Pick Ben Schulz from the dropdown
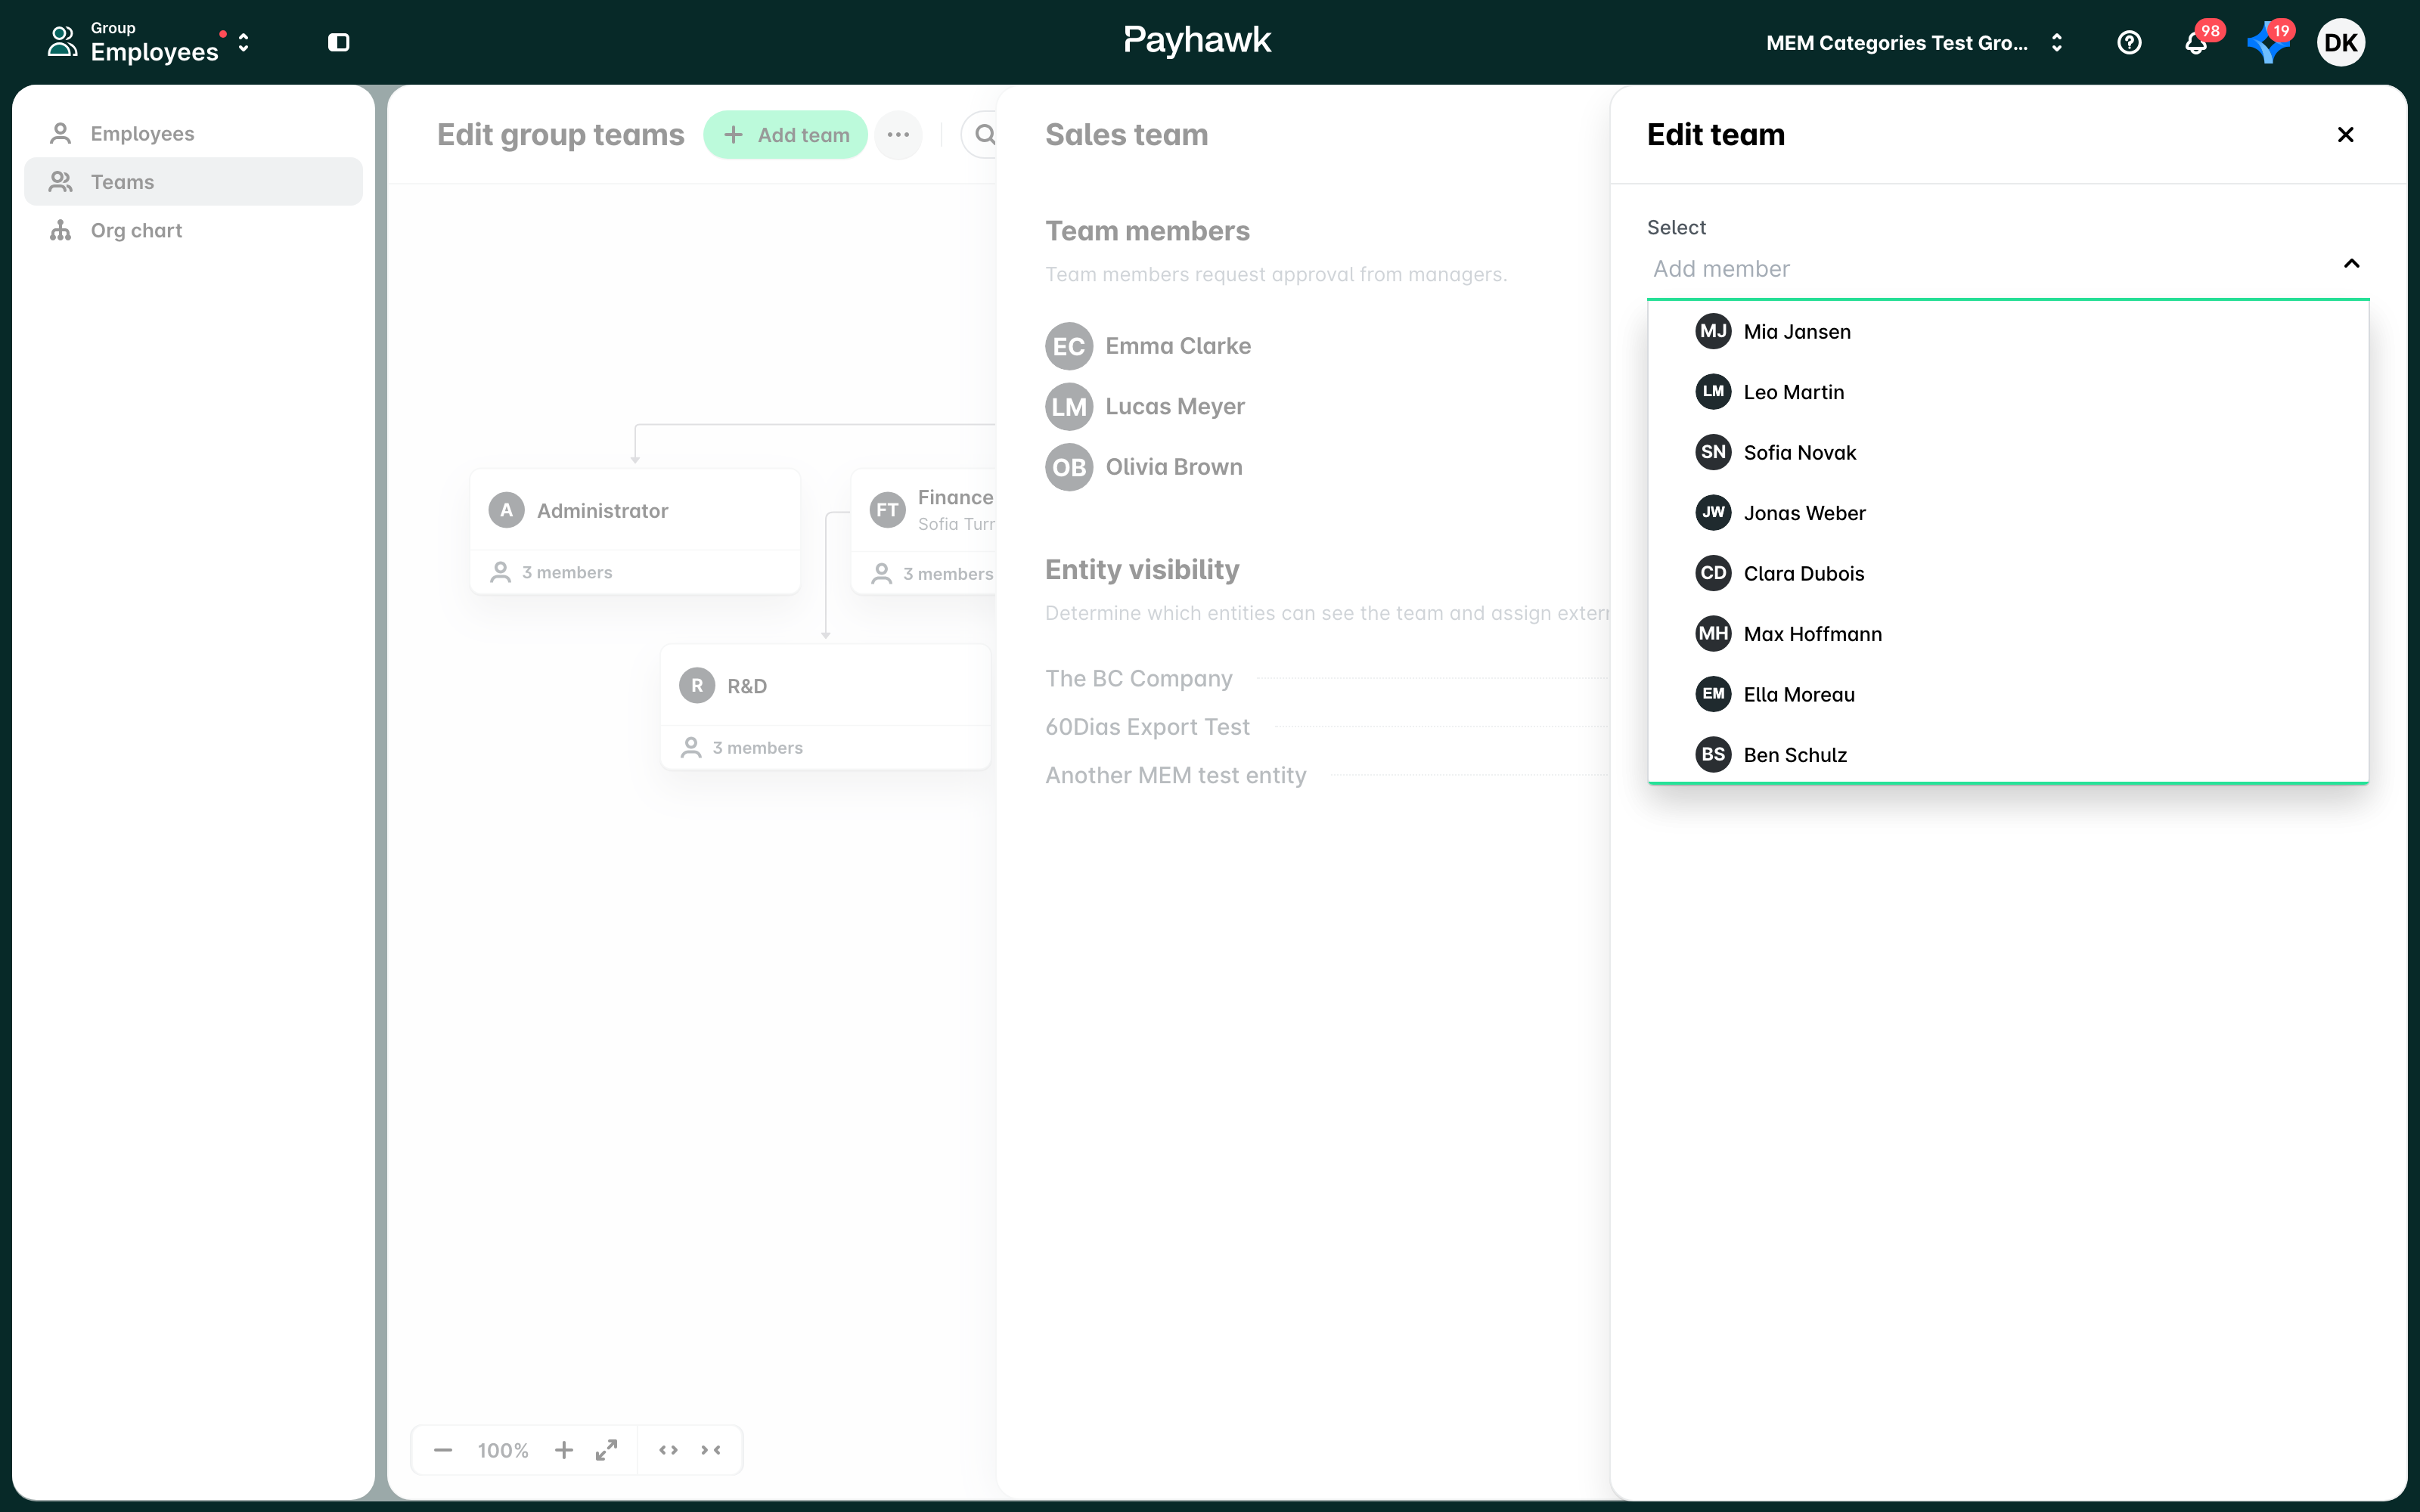 (2008, 754)
